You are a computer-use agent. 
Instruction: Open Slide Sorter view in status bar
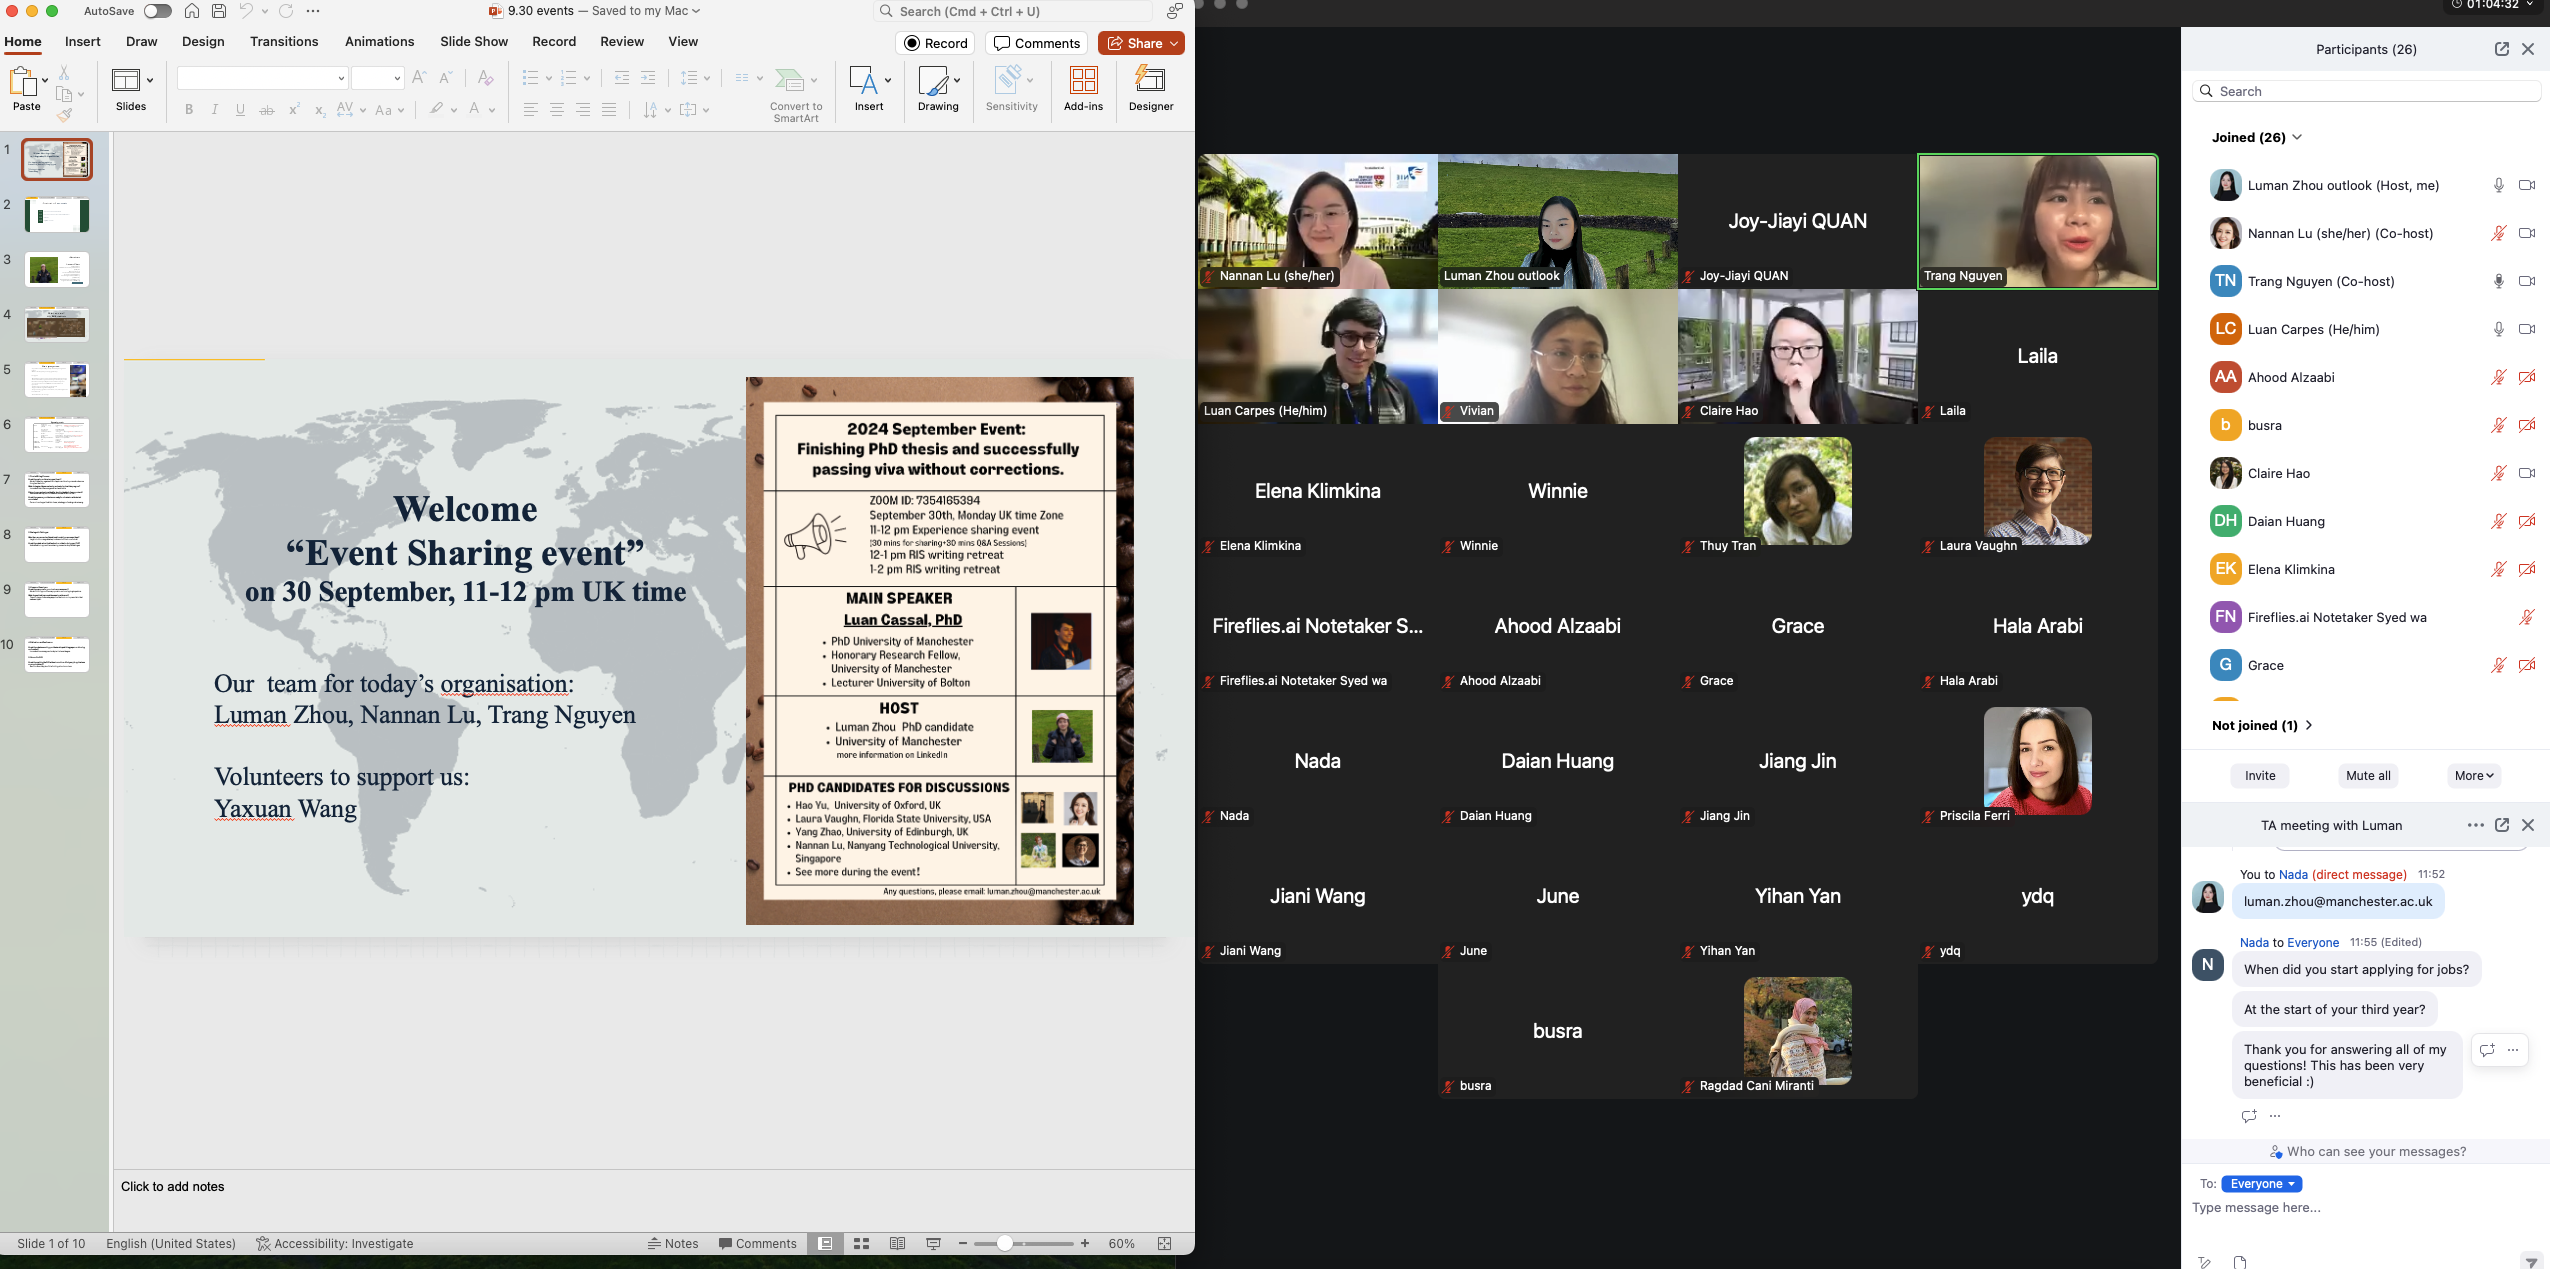[x=861, y=1243]
